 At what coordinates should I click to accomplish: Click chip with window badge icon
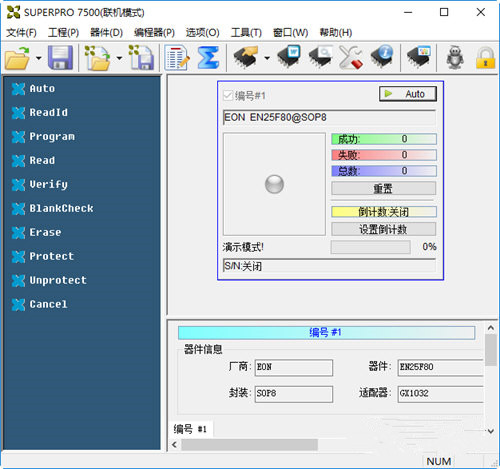pyautogui.click(x=419, y=57)
